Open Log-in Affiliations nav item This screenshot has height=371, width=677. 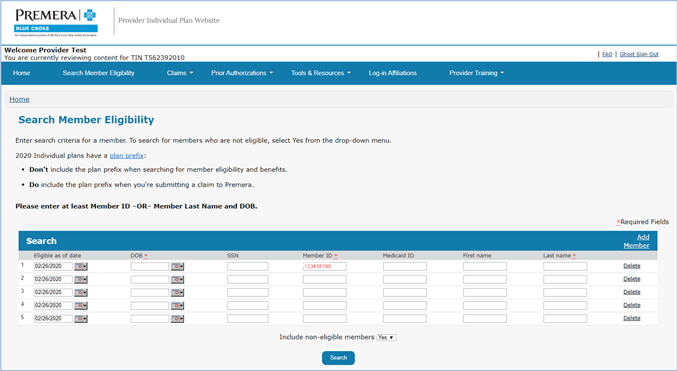(392, 73)
